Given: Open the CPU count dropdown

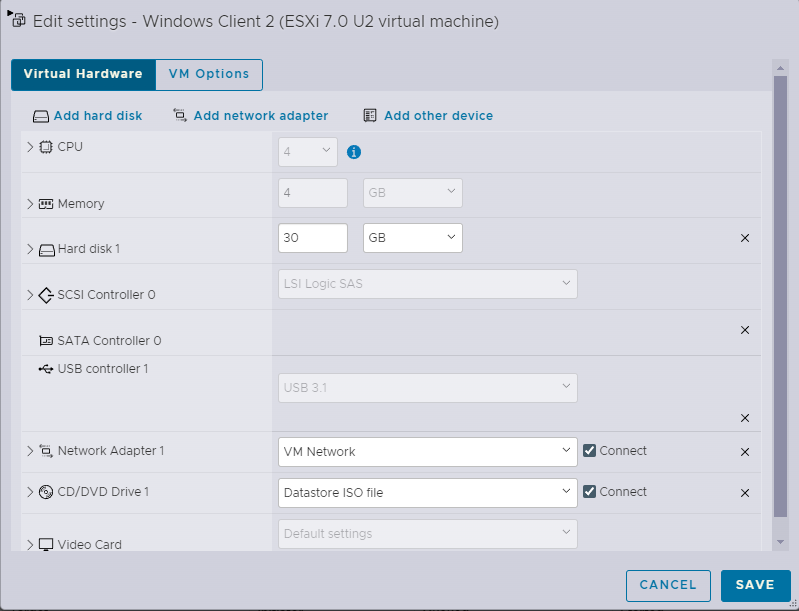Looking at the screenshot, I should pos(308,152).
